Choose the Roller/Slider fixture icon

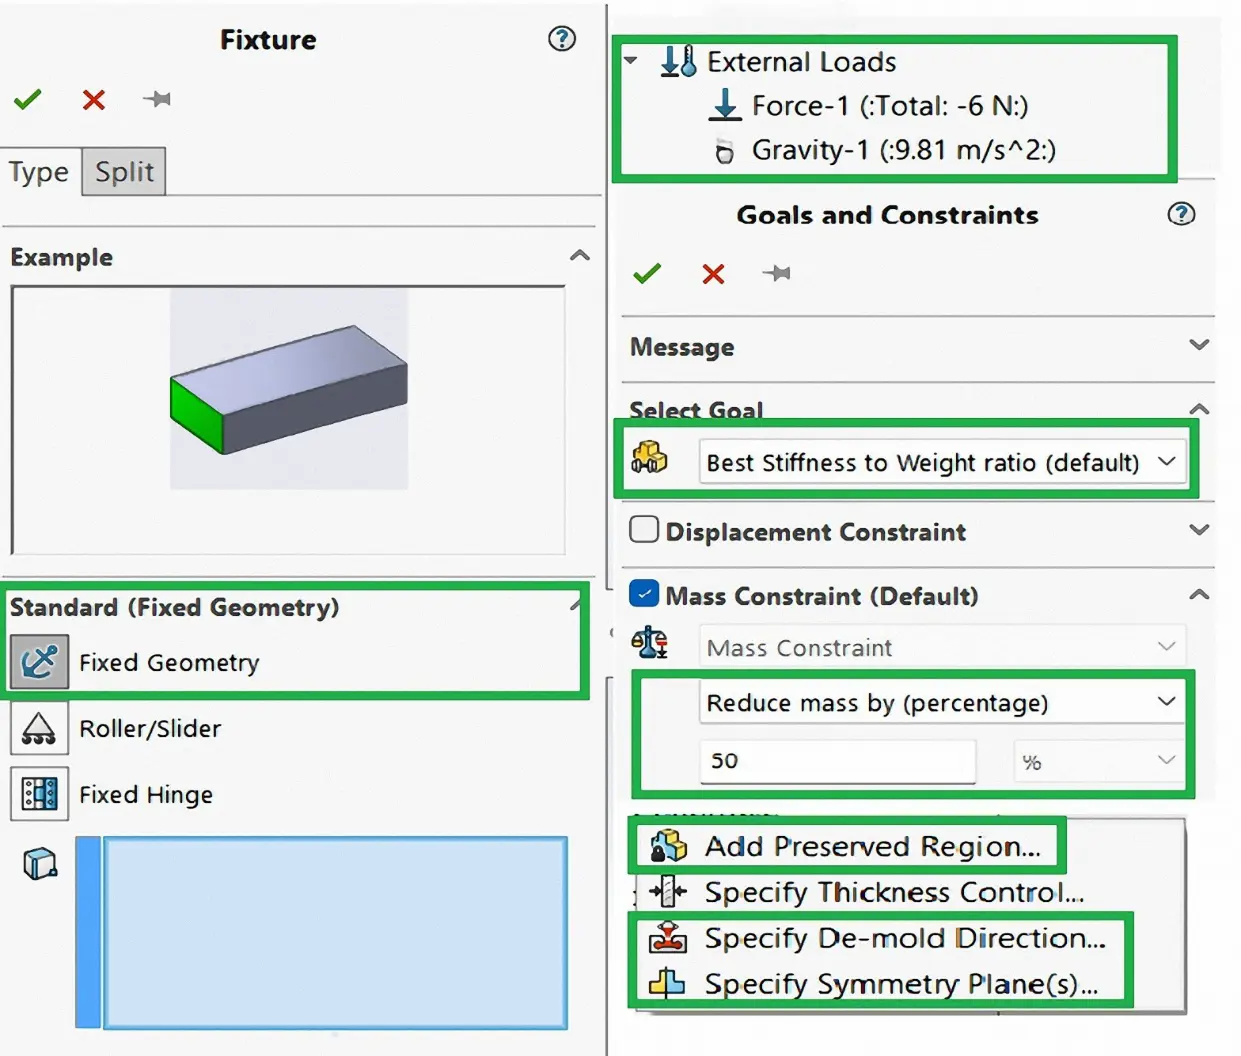tap(40, 728)
